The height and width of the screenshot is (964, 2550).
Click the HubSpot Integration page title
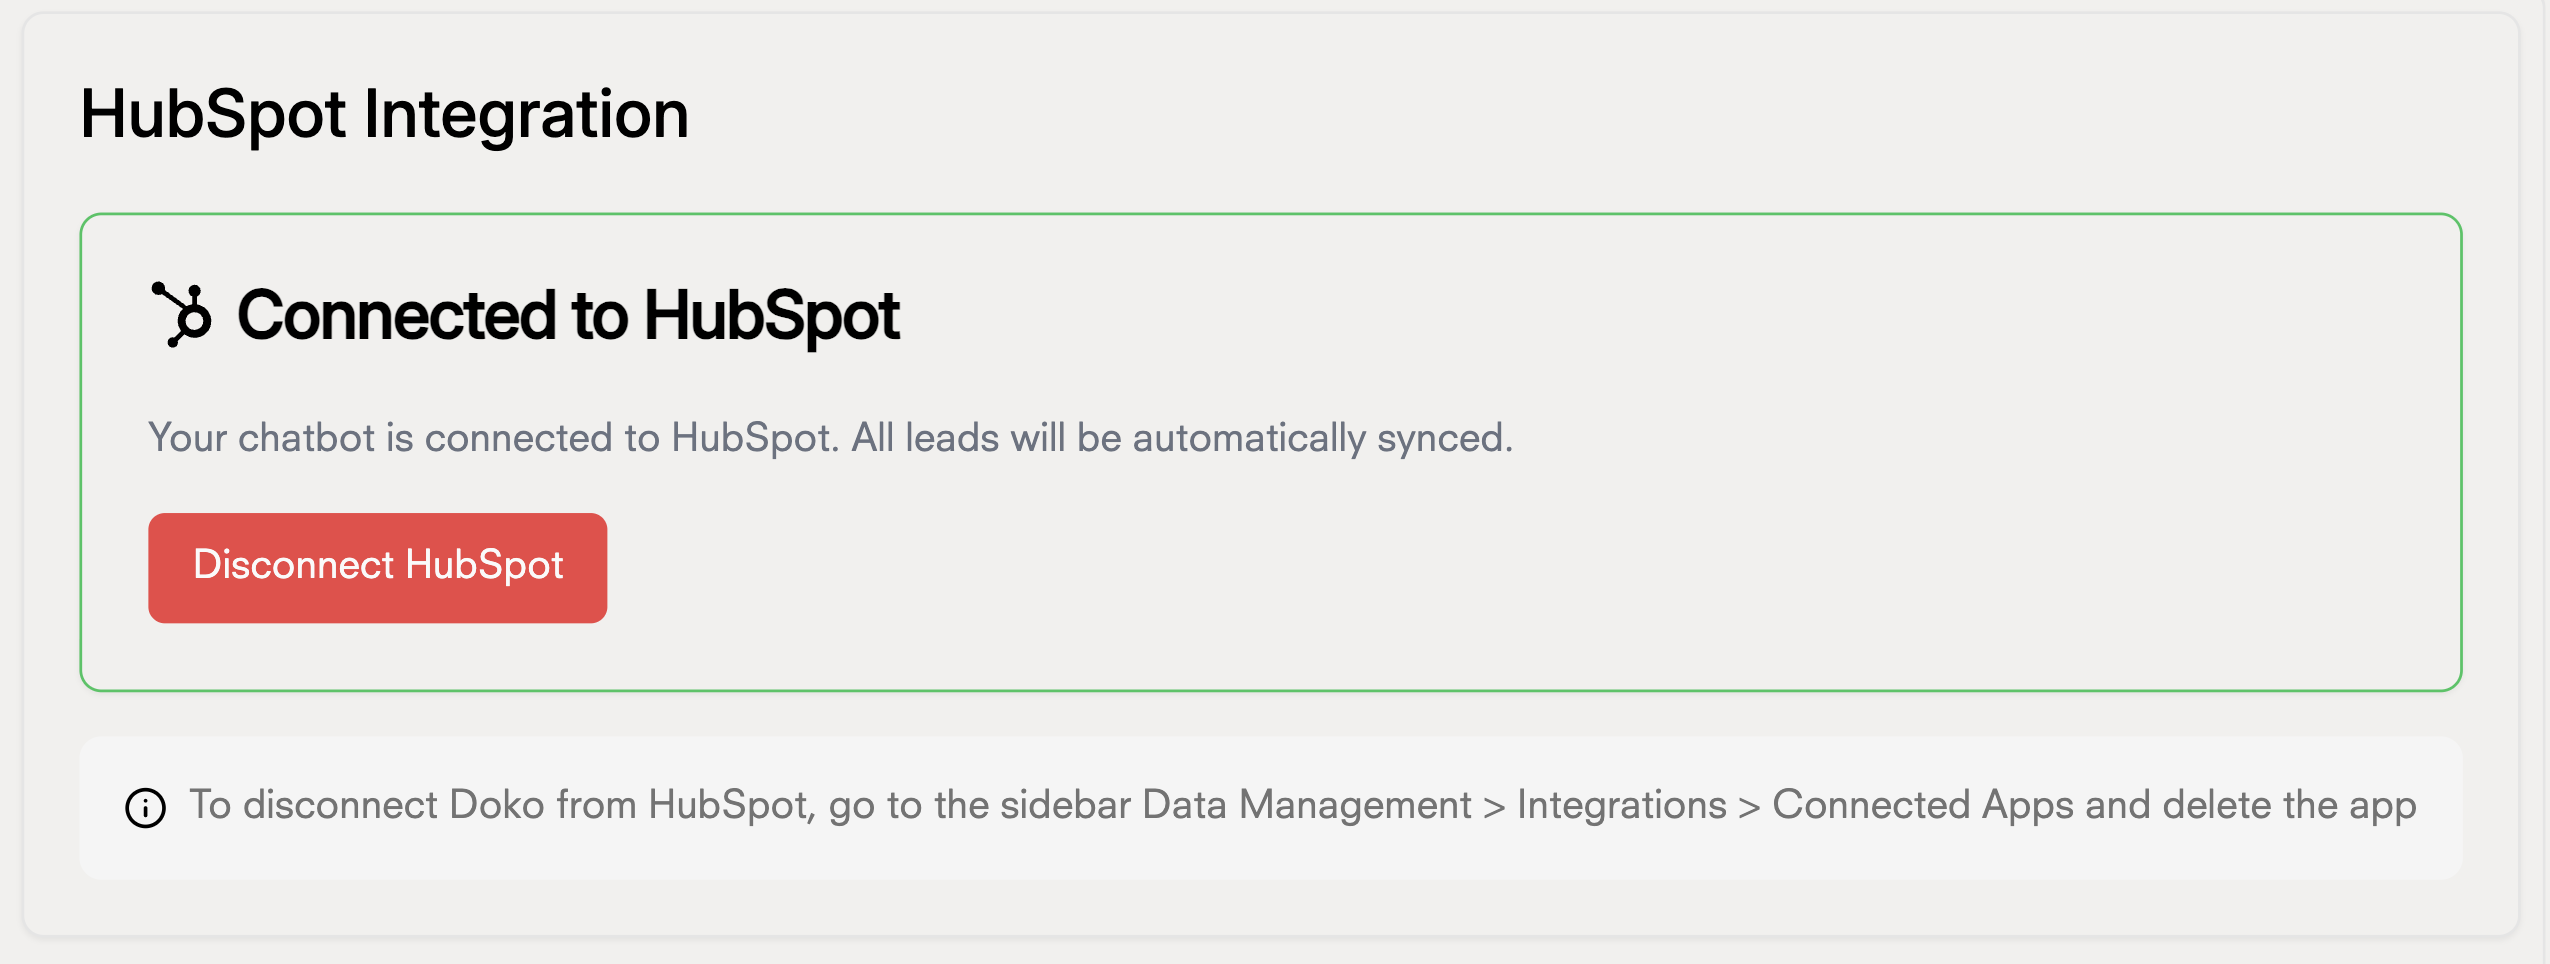(x=384, y=114)
